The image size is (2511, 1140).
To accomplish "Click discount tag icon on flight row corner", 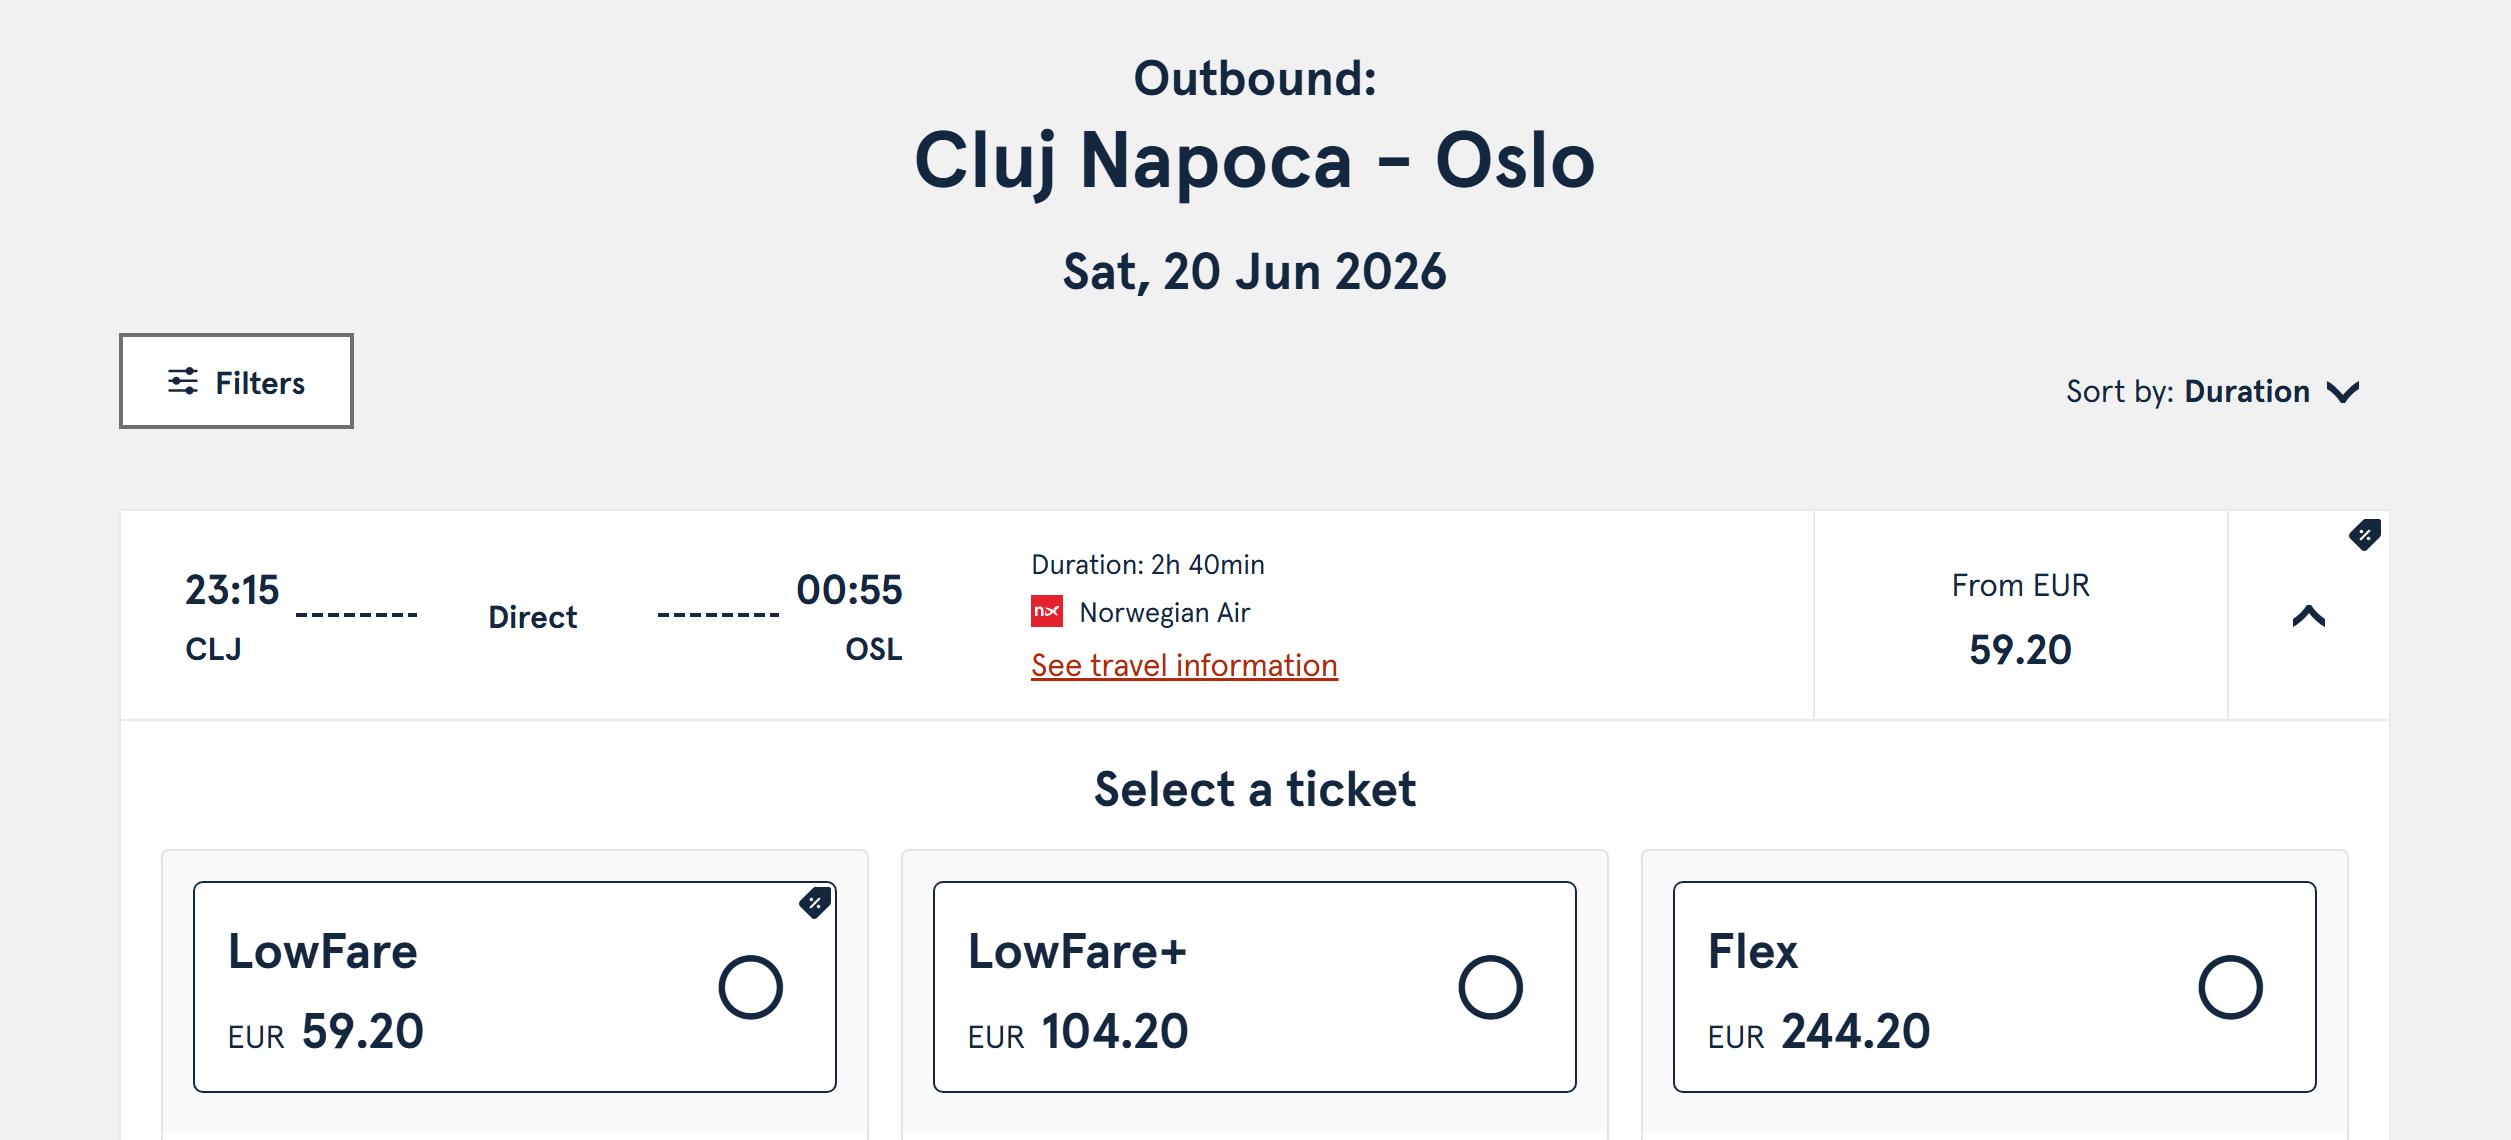I will [x=2364, y=535].
